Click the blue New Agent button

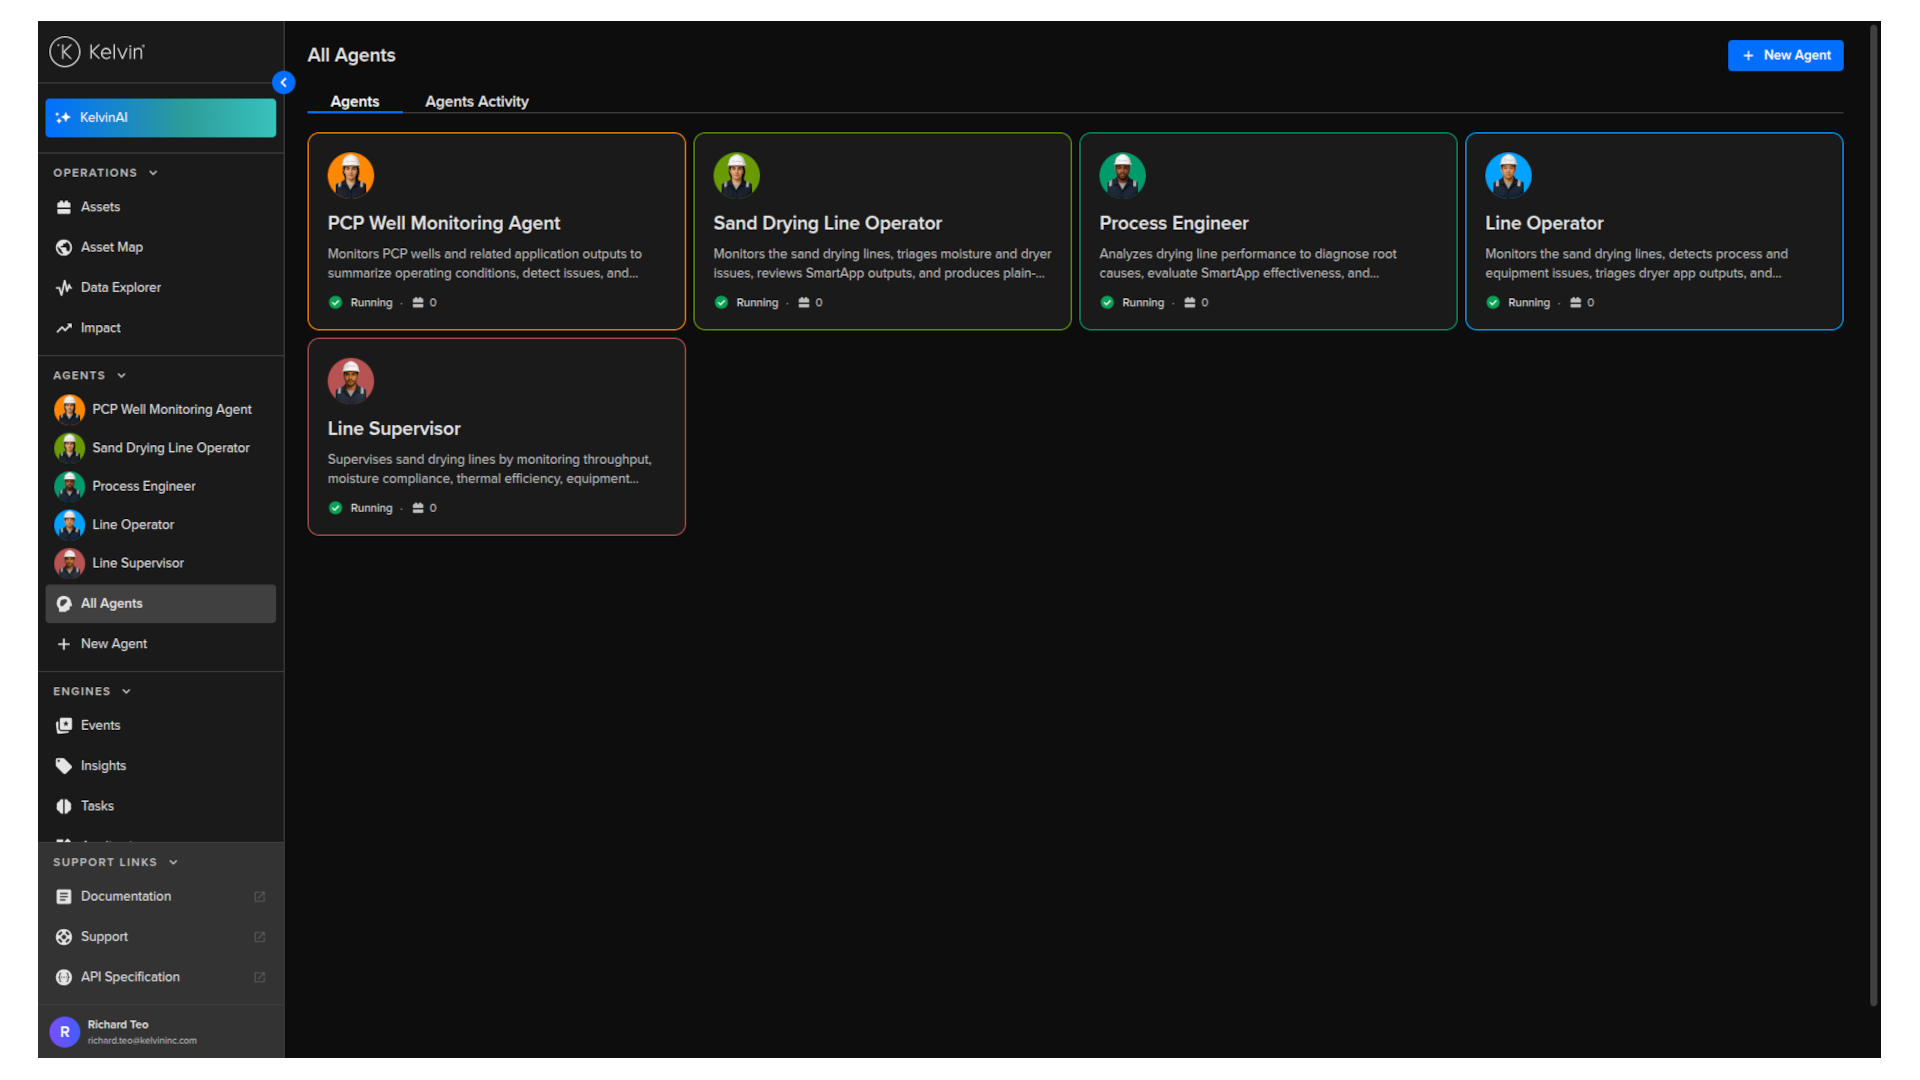(x=1785, y=56)
